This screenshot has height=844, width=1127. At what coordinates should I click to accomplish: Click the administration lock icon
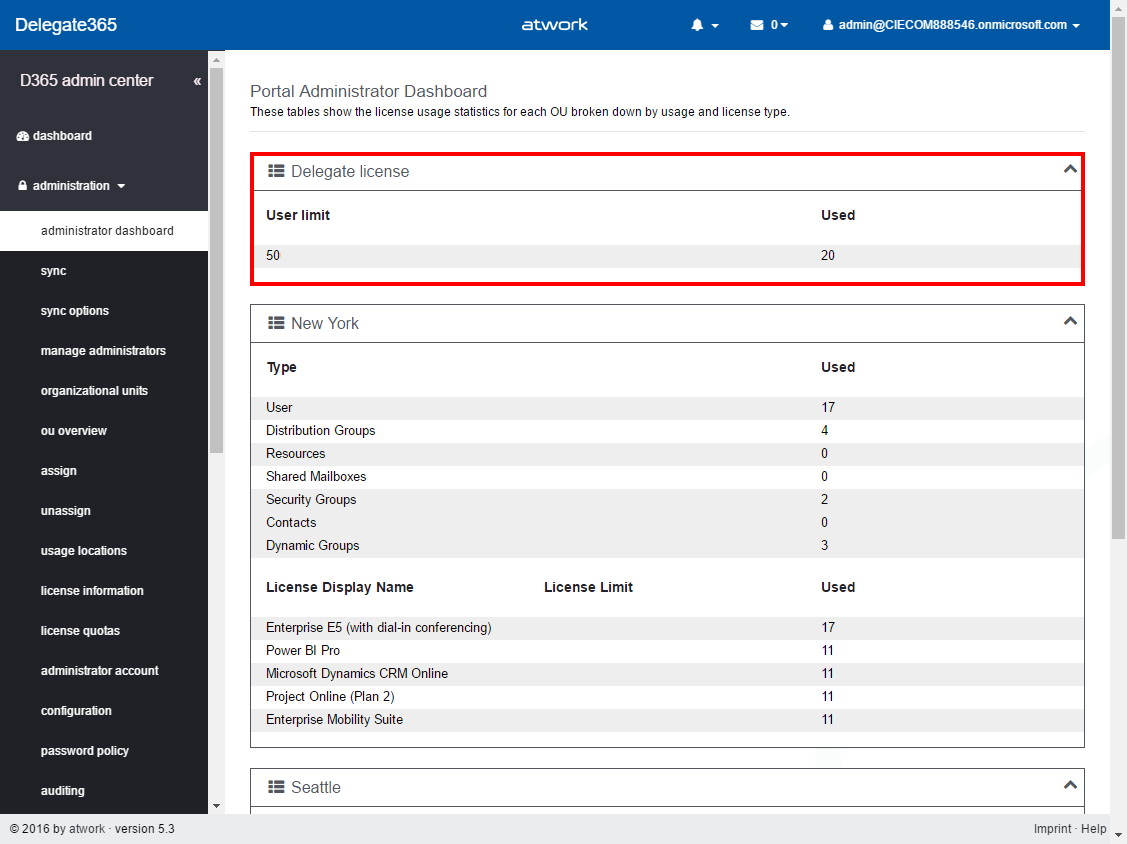point(23,186)
